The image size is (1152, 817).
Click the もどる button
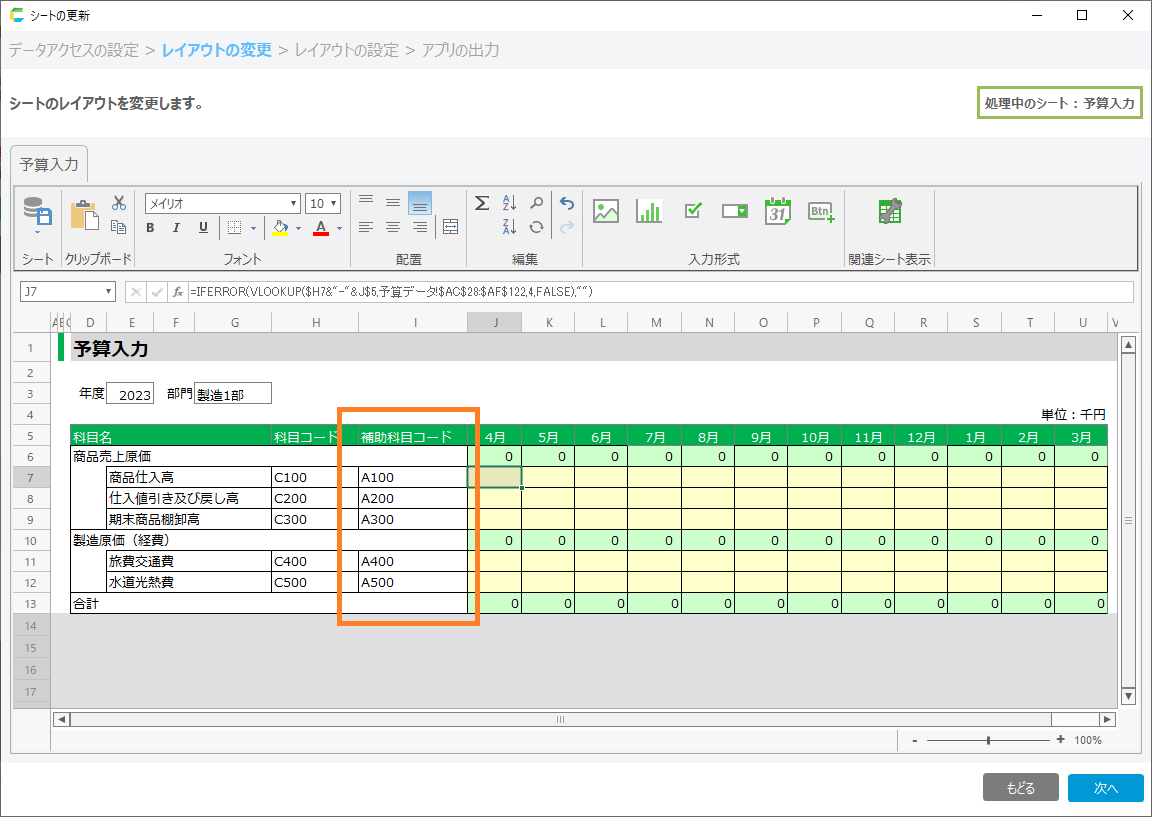click(x=1020, y=788)
